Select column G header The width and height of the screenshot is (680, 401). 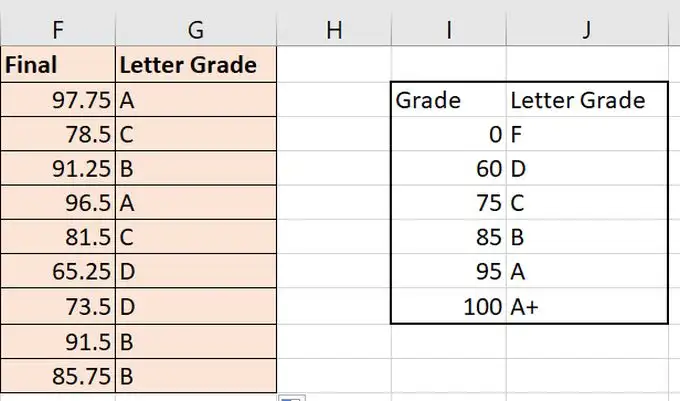pos(196,29)
